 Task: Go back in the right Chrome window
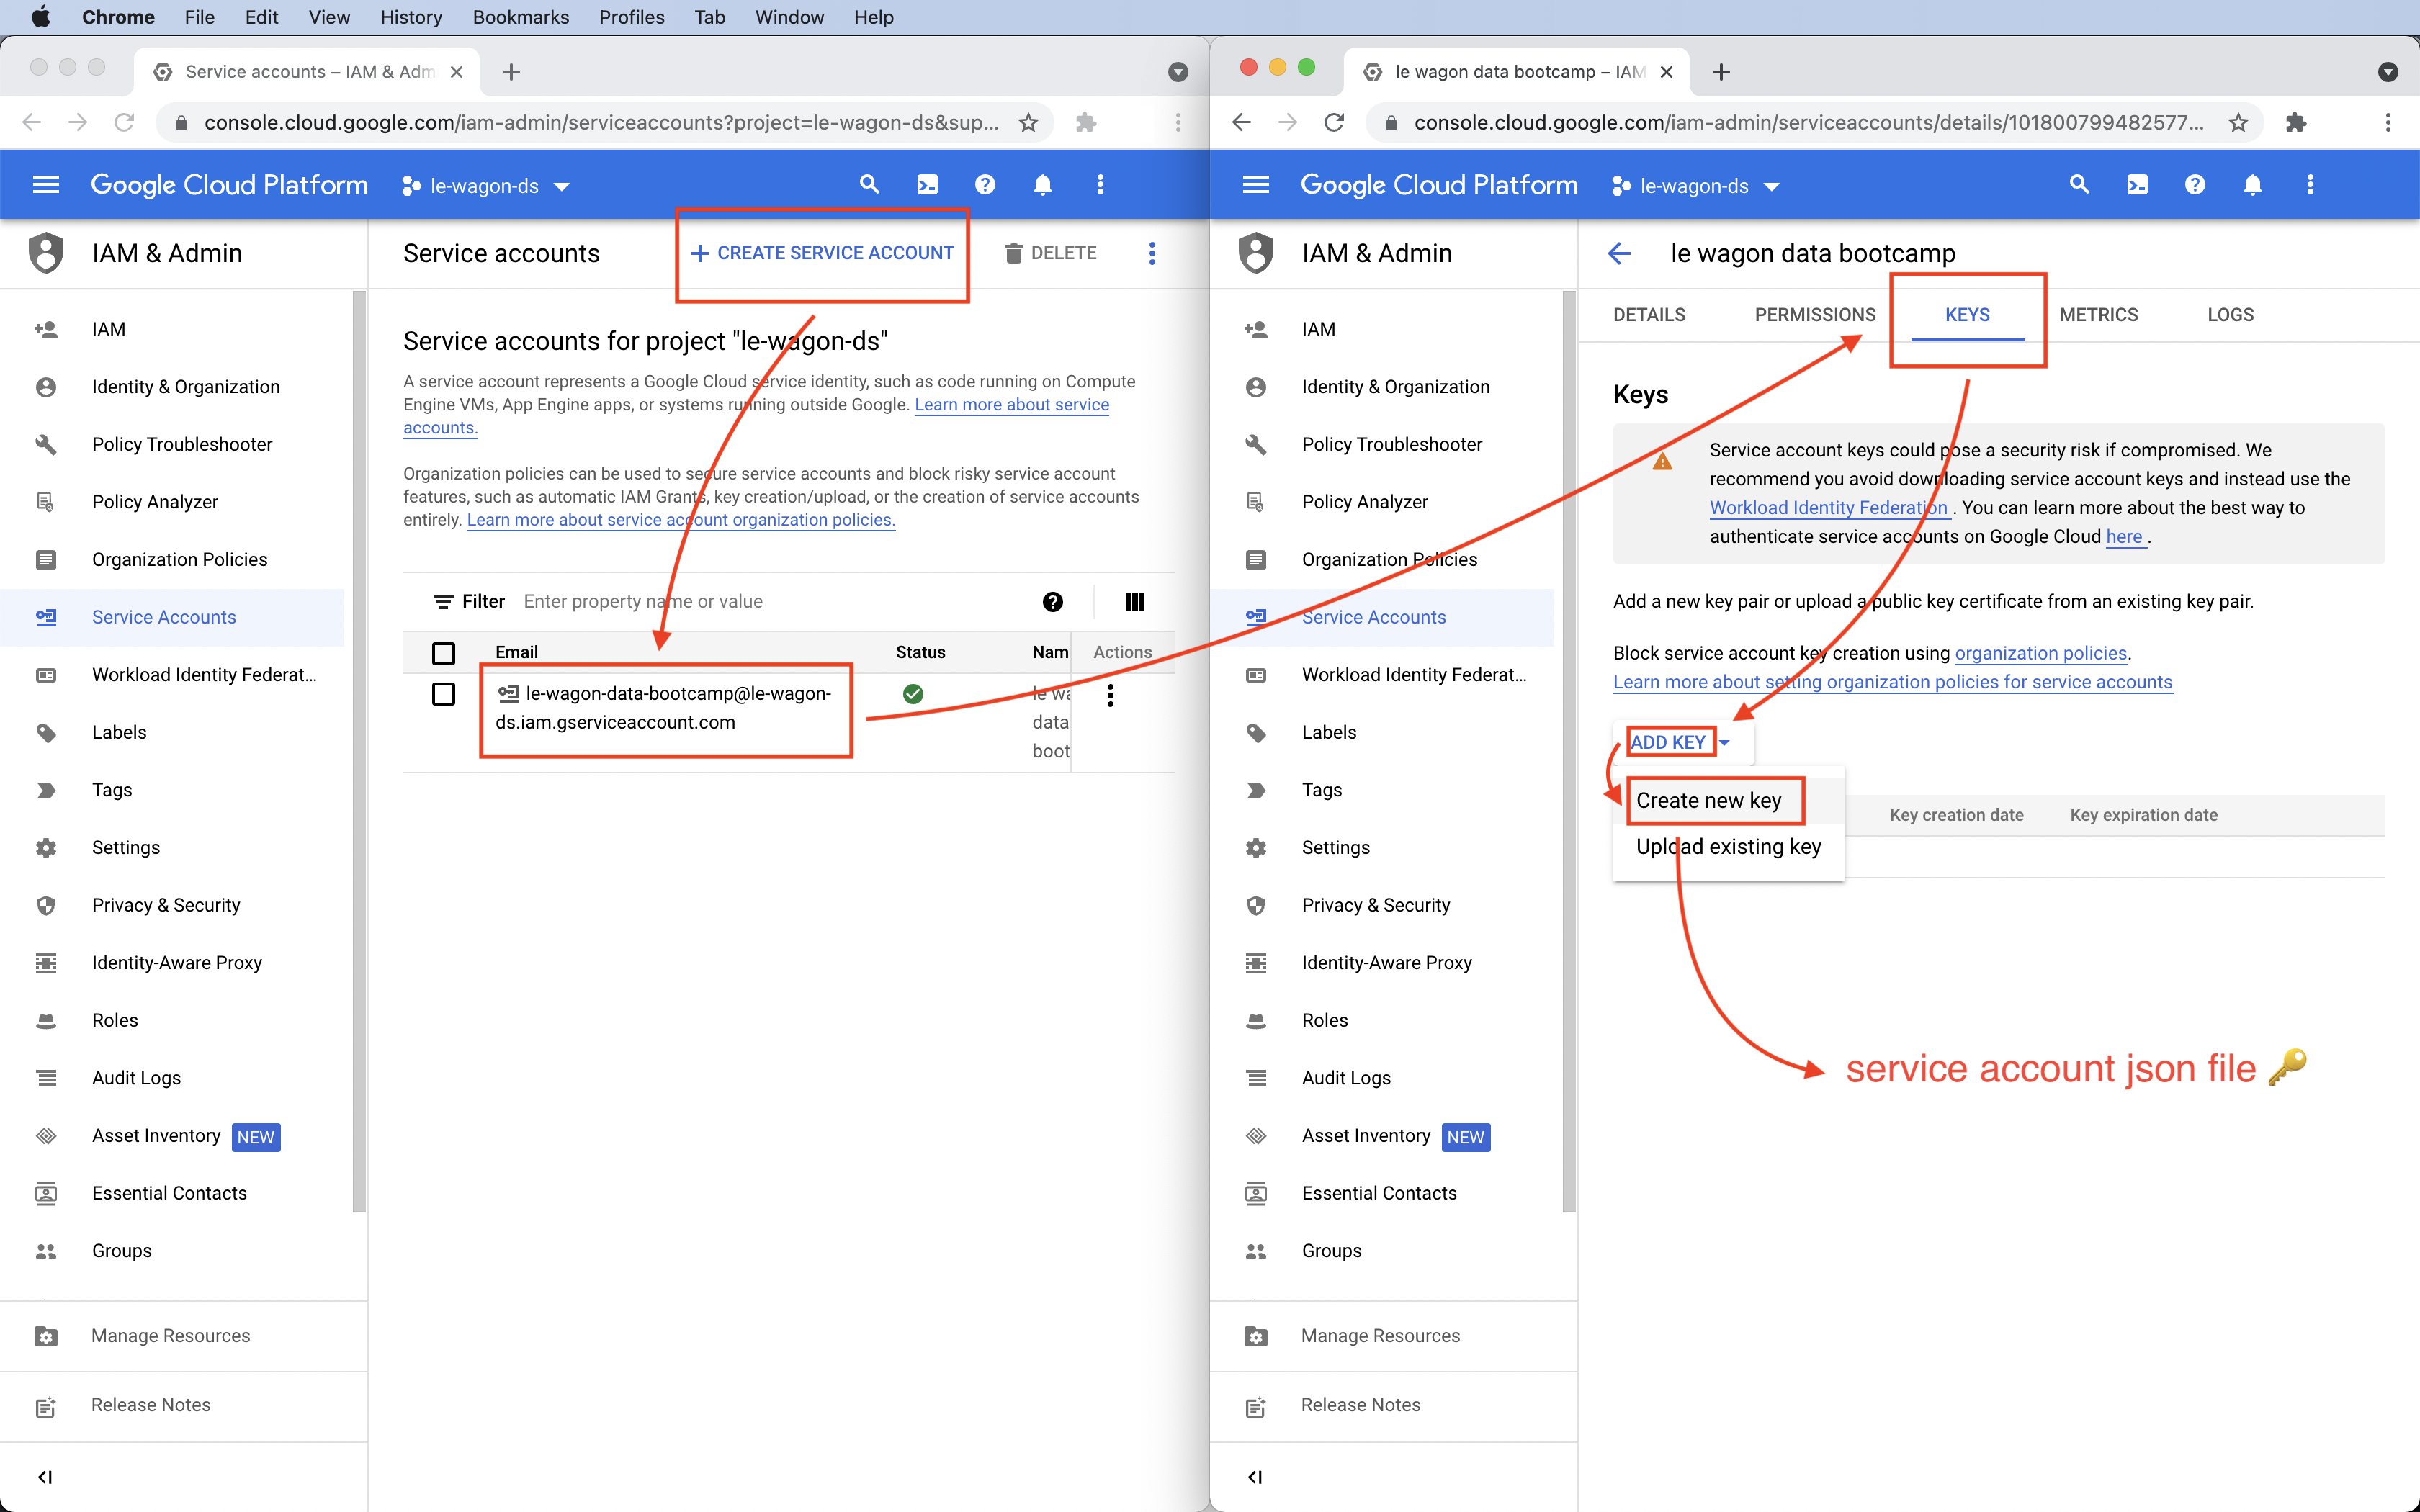[x=1242, y=123]
